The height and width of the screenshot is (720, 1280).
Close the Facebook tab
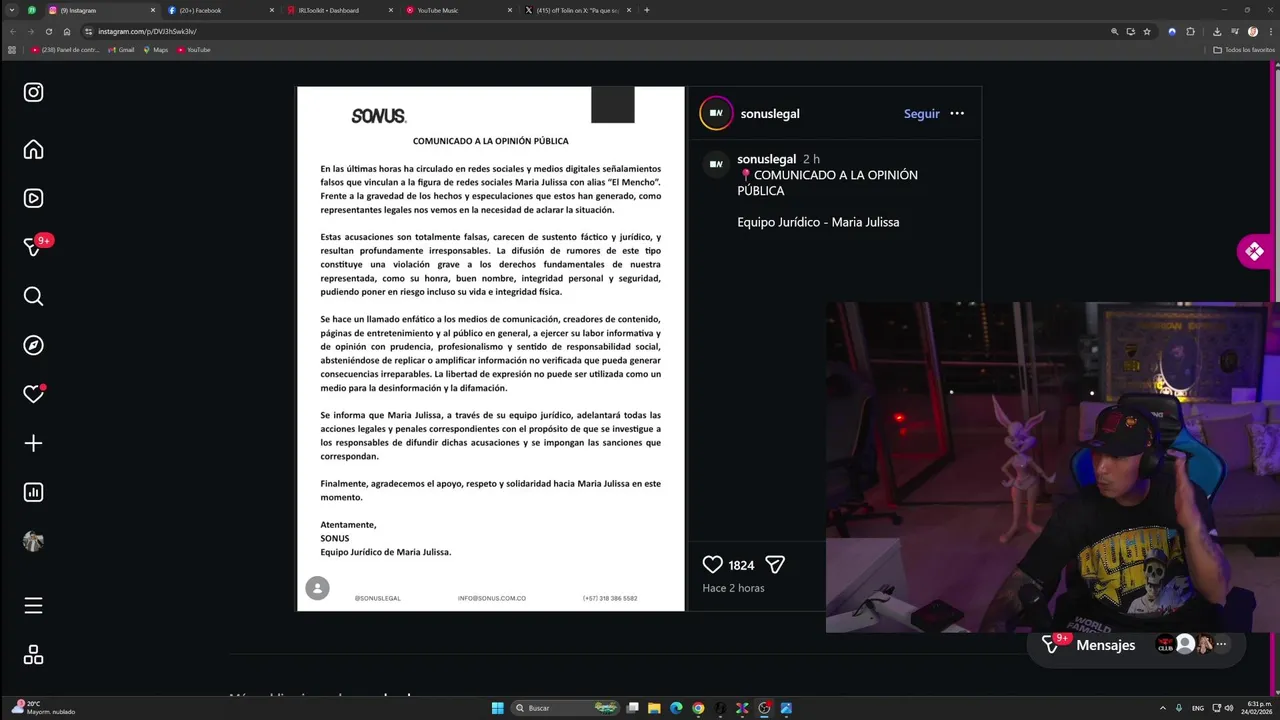pyautogui.click(x=271, y=10)
